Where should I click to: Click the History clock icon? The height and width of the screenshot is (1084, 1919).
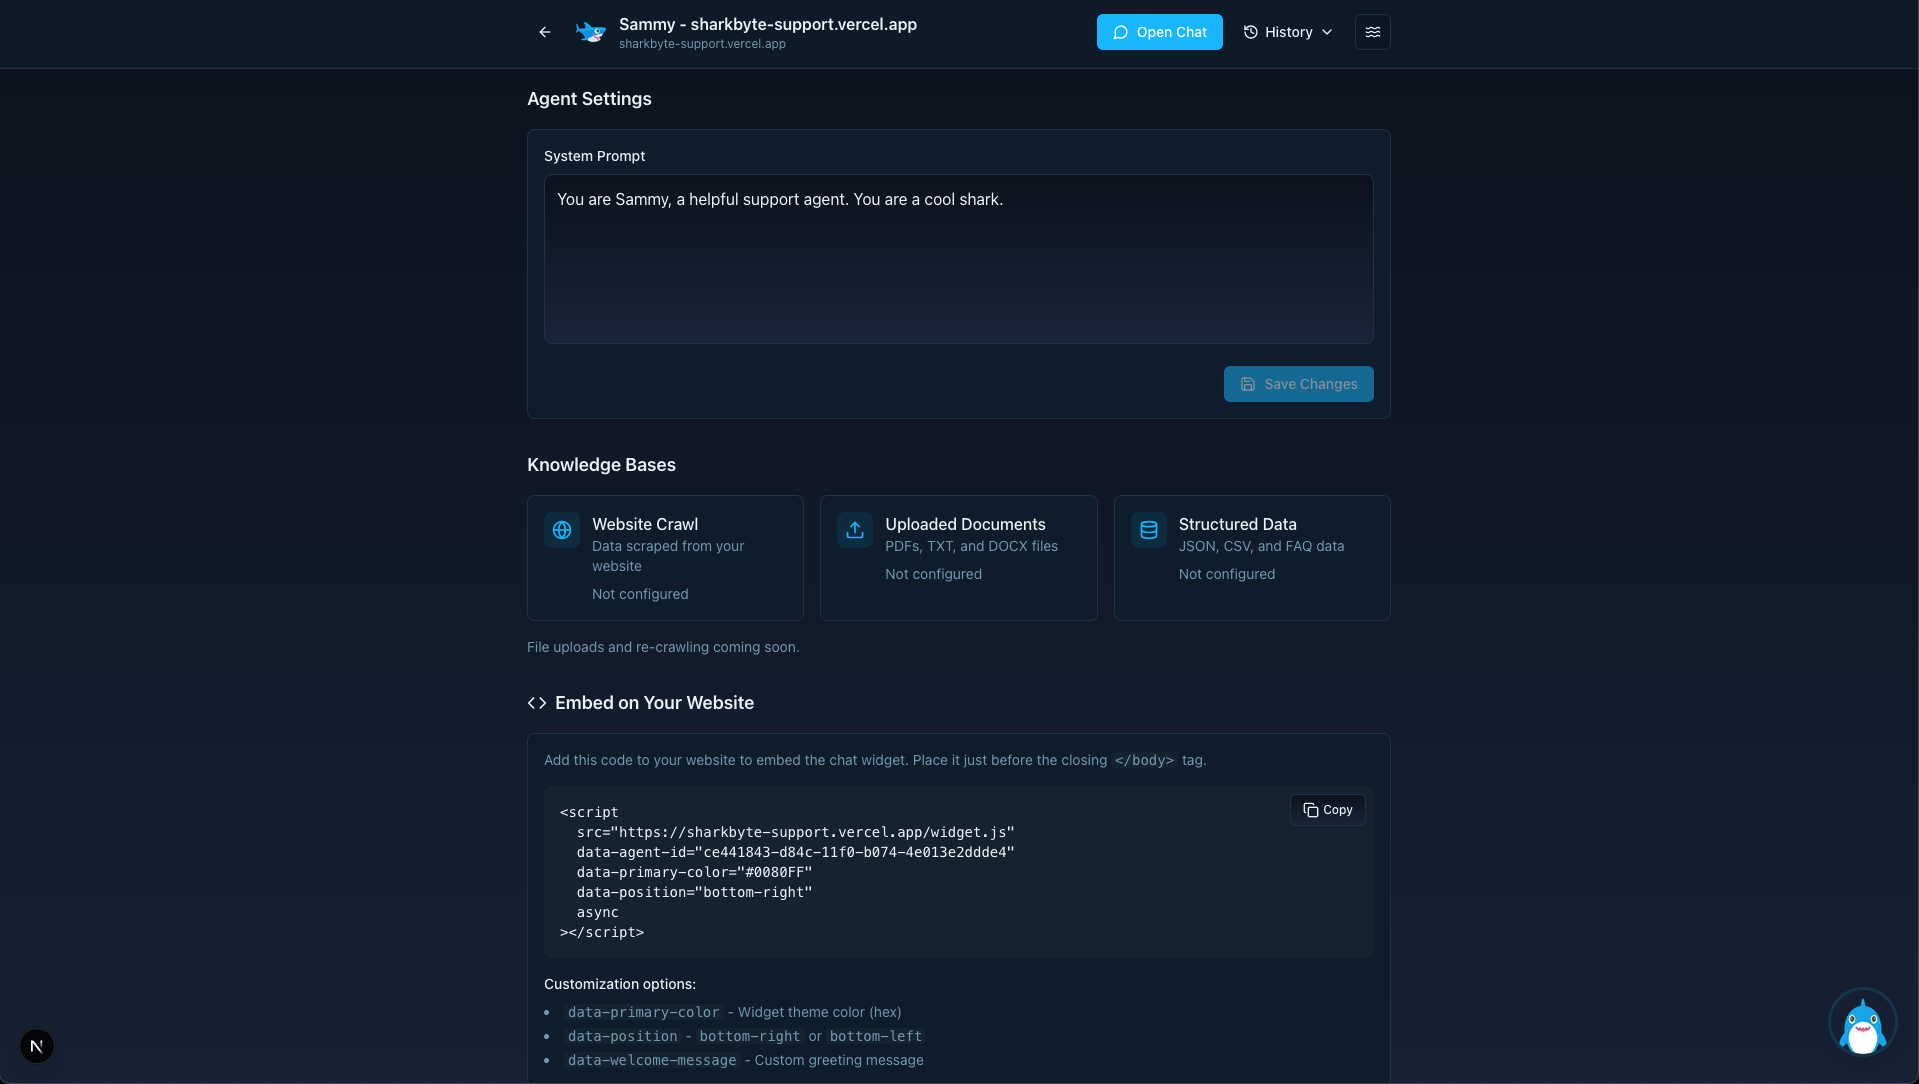(x=1250, y=32)
